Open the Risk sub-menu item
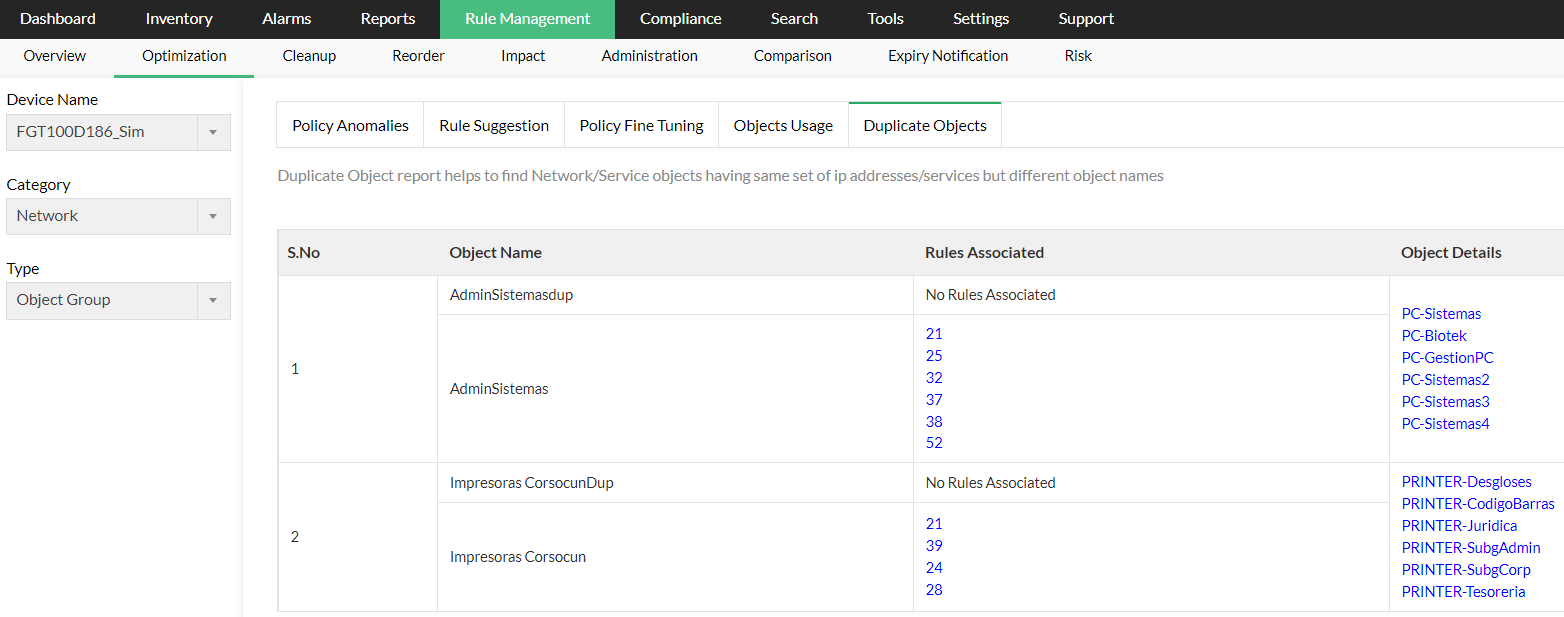 [1078, 56]
